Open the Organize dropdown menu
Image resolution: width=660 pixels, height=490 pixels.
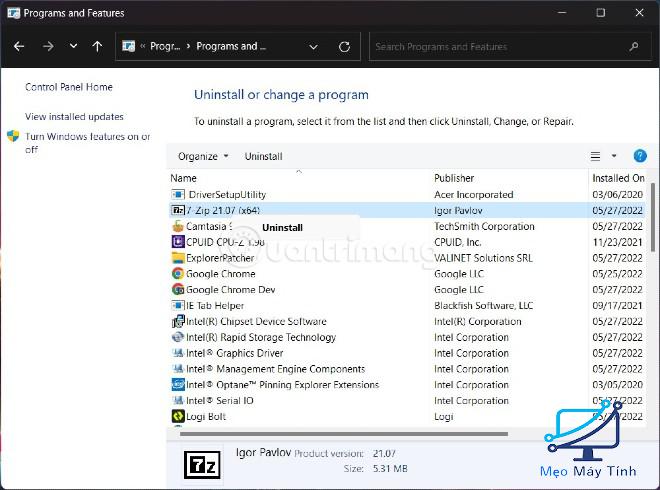click(203, 157)
